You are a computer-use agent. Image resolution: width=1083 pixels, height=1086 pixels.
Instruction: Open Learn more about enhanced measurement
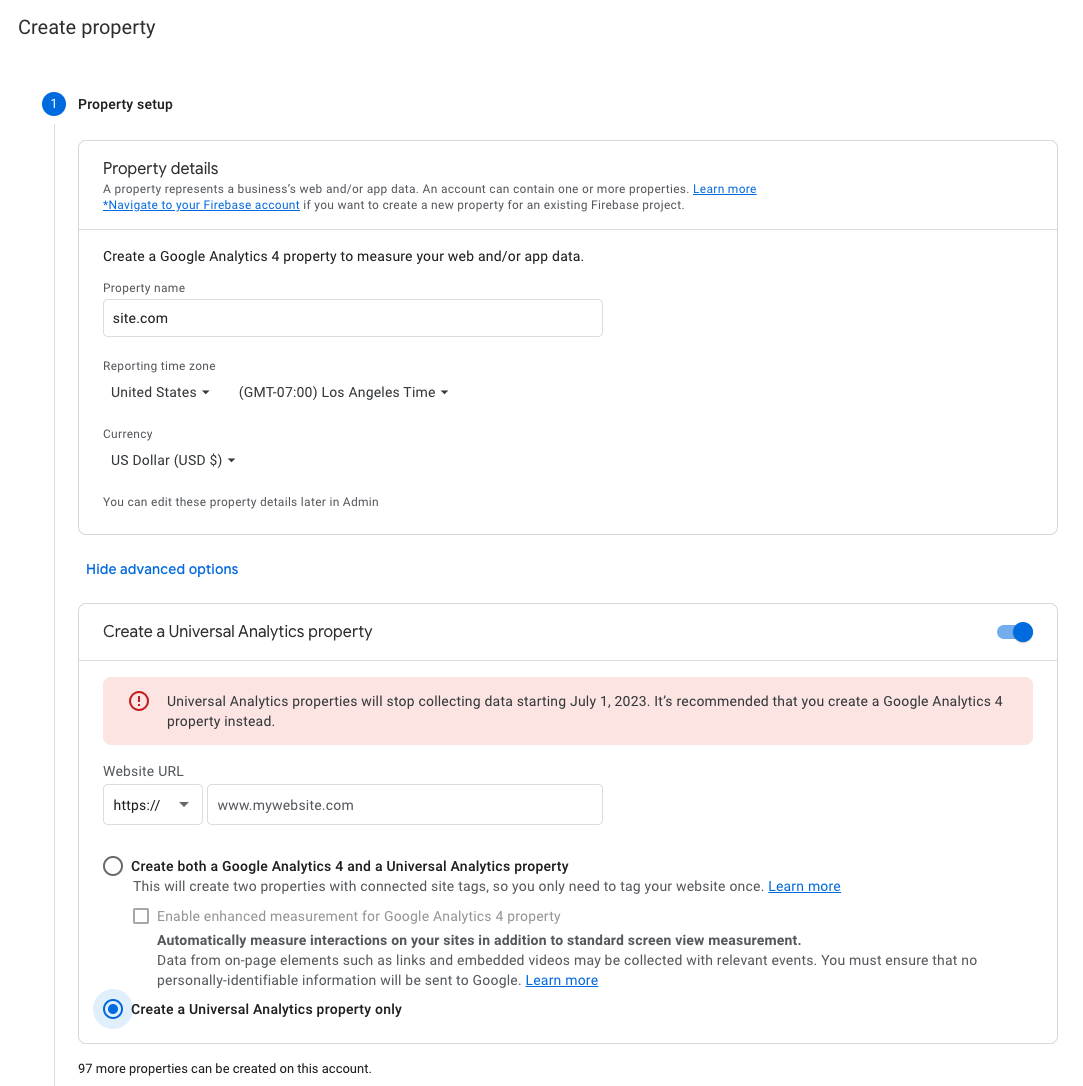[x=561, y=980]
